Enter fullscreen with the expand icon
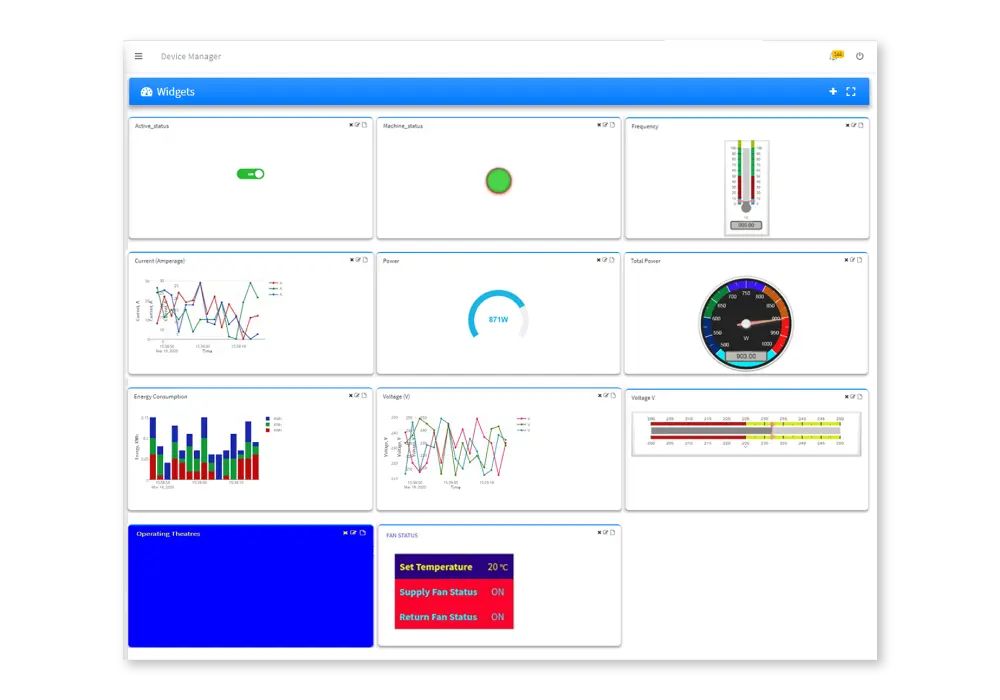 click(851, 91)
